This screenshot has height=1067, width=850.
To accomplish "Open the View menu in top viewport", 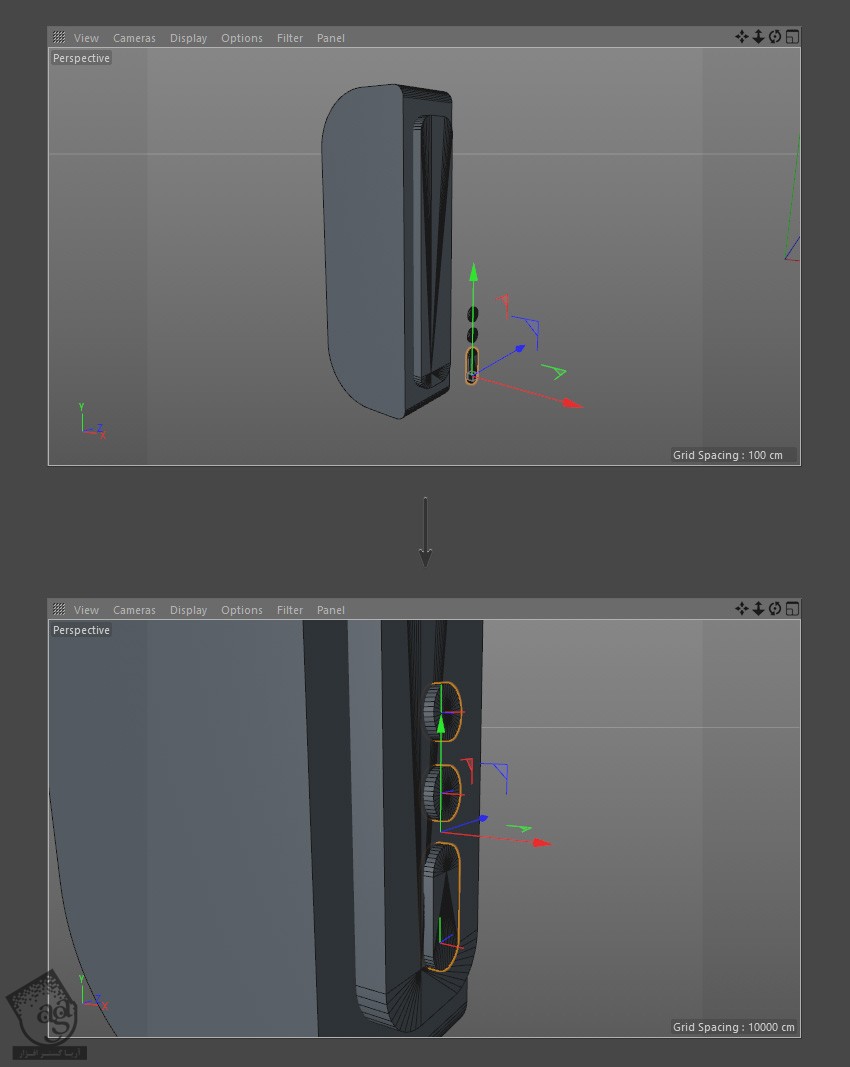I will coord(86,38).
